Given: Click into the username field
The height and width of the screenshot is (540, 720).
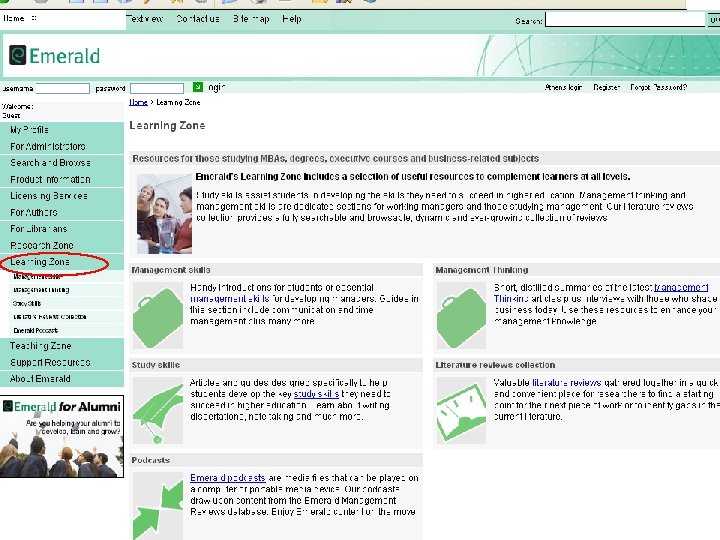Looking at the screenshot, I should pos(62,88).
